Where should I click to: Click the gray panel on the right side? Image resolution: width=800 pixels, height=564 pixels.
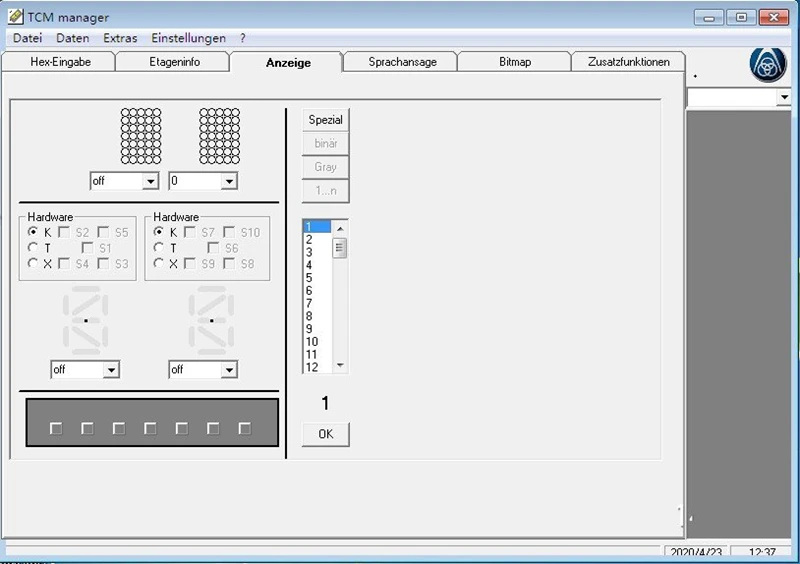(739, 324)
